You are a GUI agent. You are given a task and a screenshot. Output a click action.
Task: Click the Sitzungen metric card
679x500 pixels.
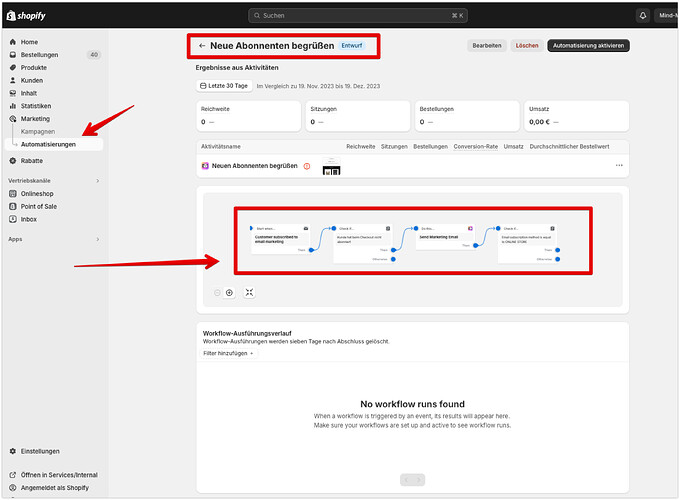[358, 116]
